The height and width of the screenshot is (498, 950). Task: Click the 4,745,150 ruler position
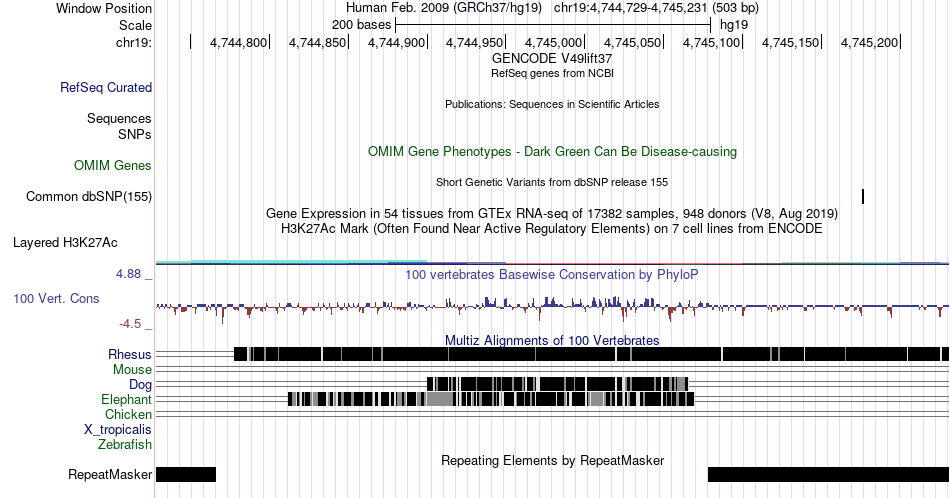pyautogui.click(x=790, y=42)
